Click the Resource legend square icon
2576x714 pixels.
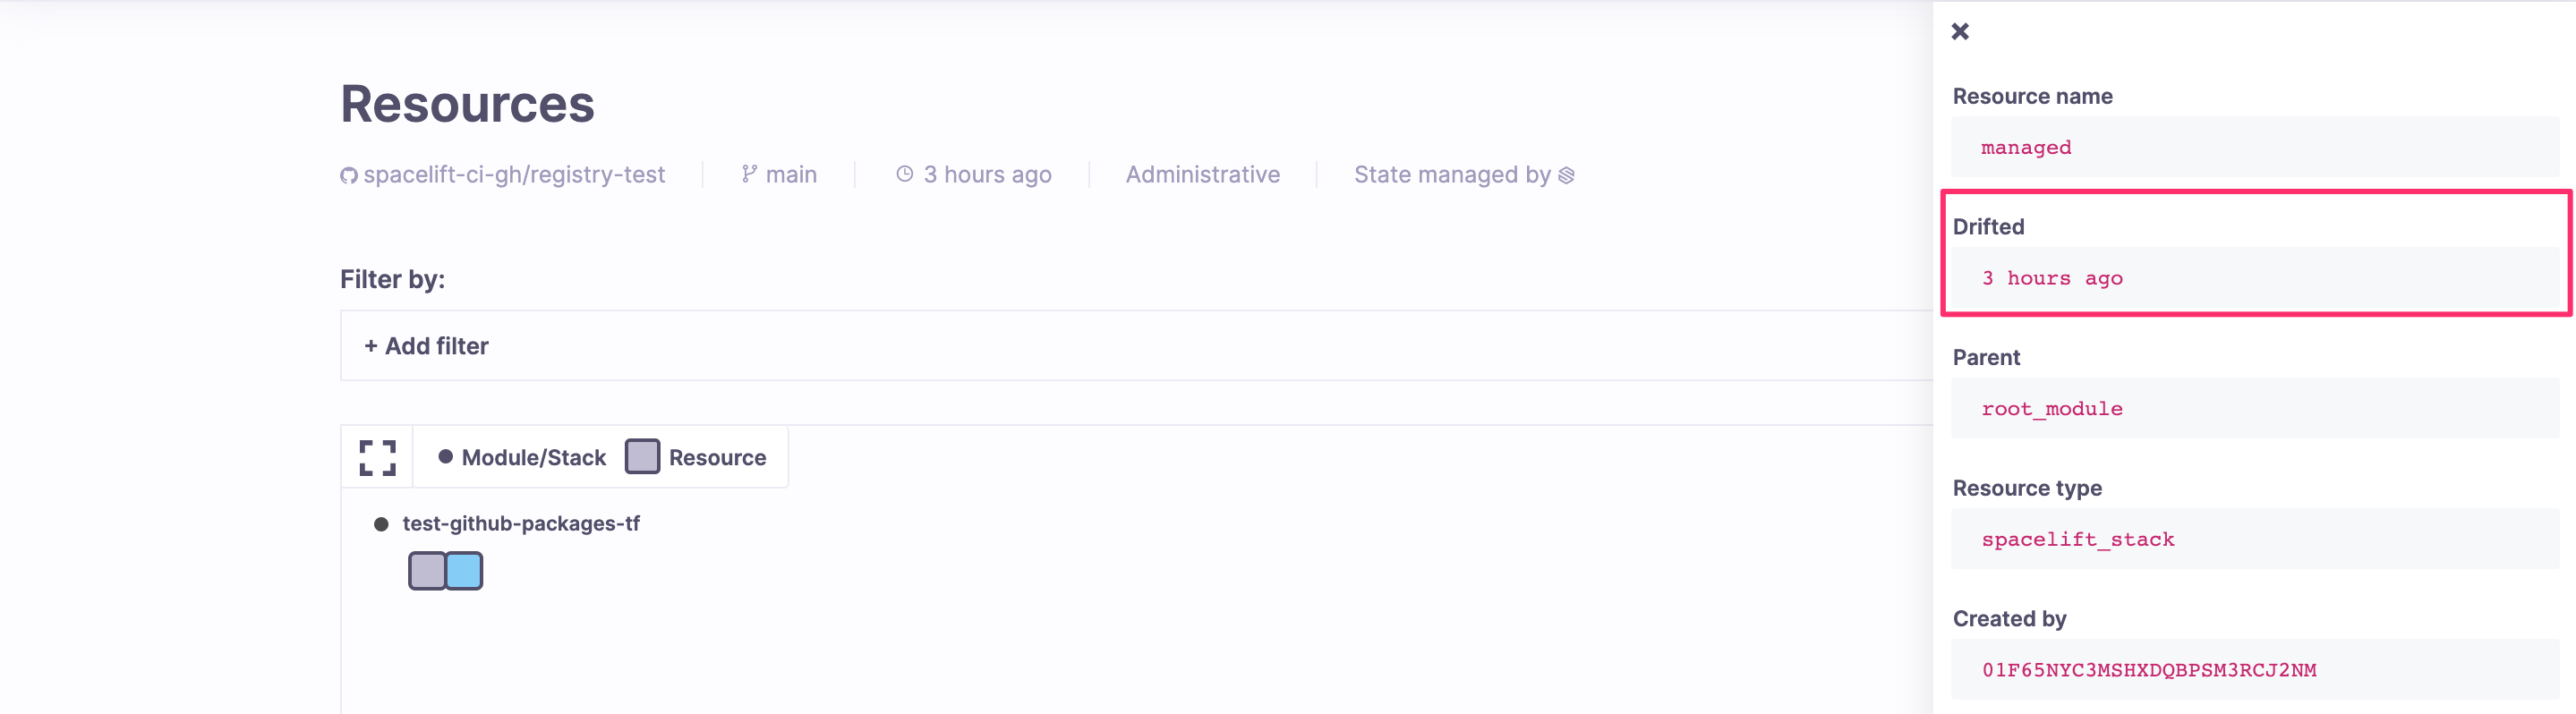[642, 456]
